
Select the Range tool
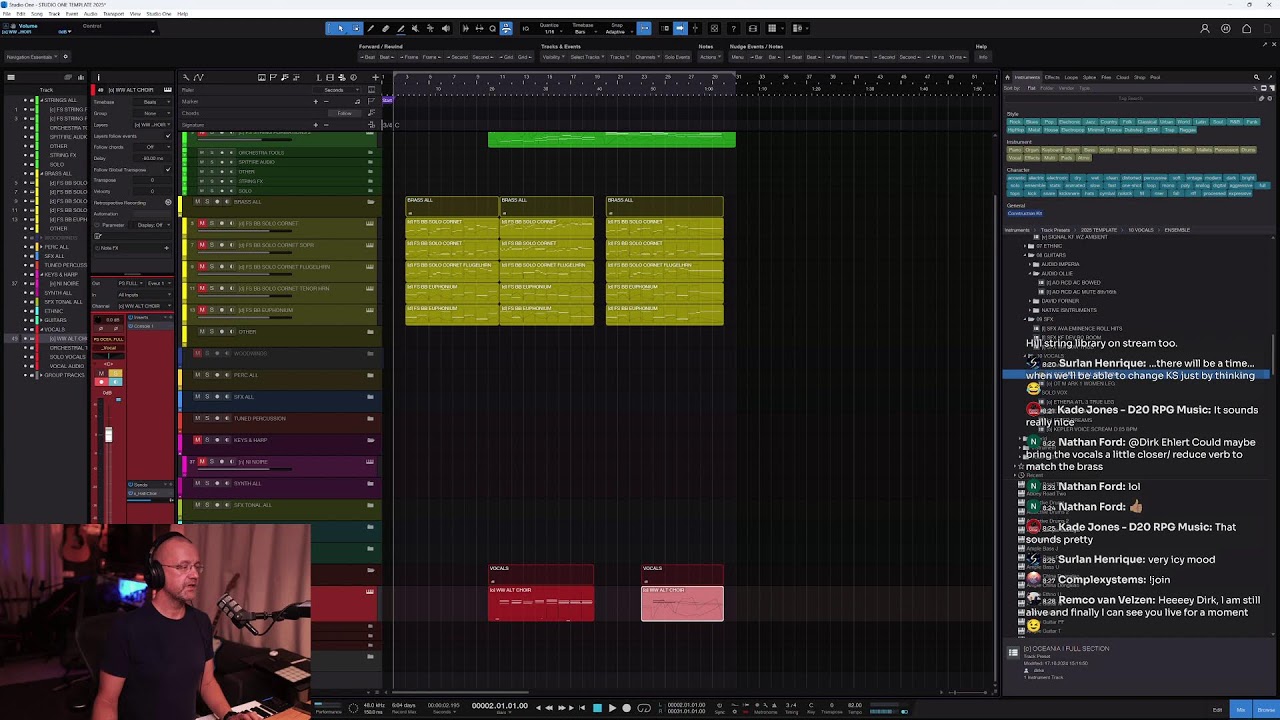[x=355, y=28]
